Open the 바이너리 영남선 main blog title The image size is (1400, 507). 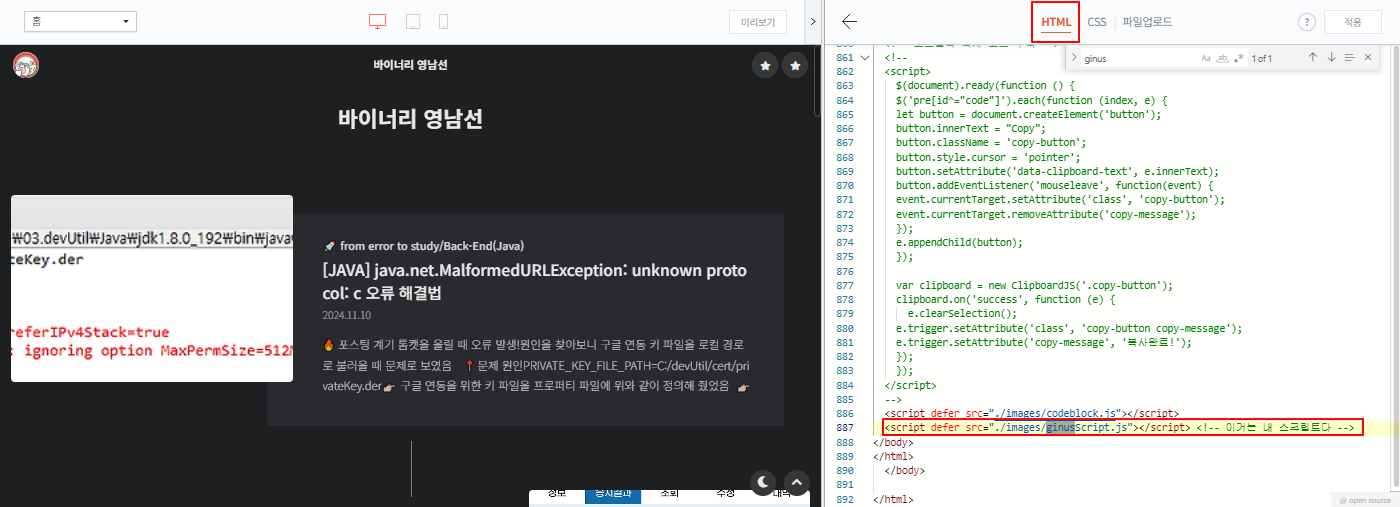410,120
